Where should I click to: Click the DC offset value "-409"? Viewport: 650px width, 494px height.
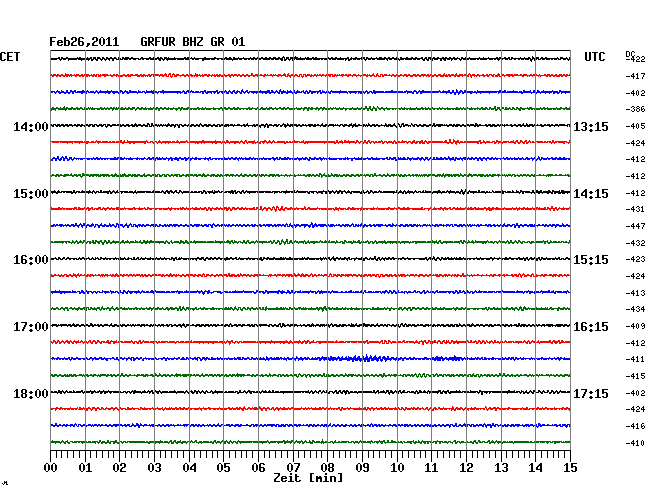point(635,326)
